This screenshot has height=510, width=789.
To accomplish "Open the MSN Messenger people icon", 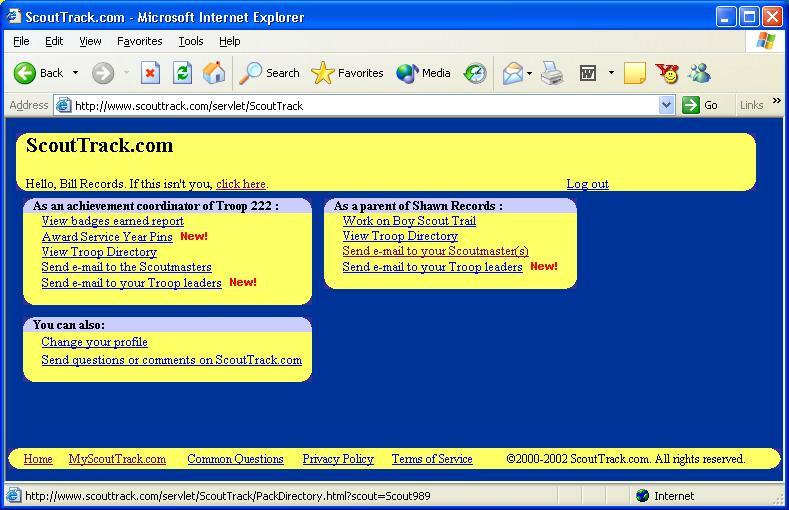I will click(x=700, y=73).
